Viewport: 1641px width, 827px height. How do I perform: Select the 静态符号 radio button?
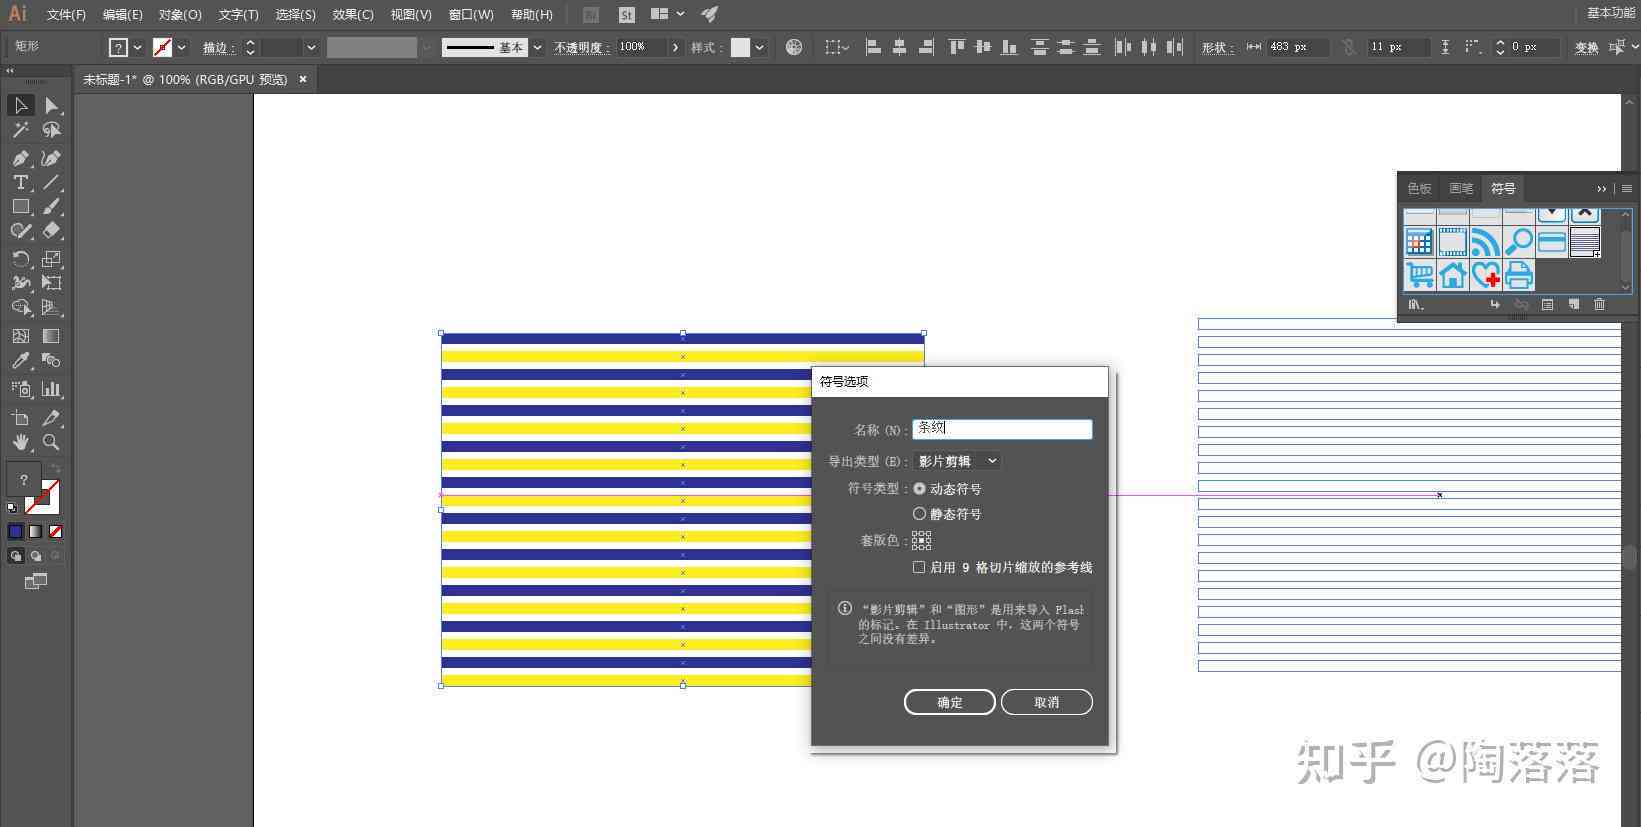(919, 514)
